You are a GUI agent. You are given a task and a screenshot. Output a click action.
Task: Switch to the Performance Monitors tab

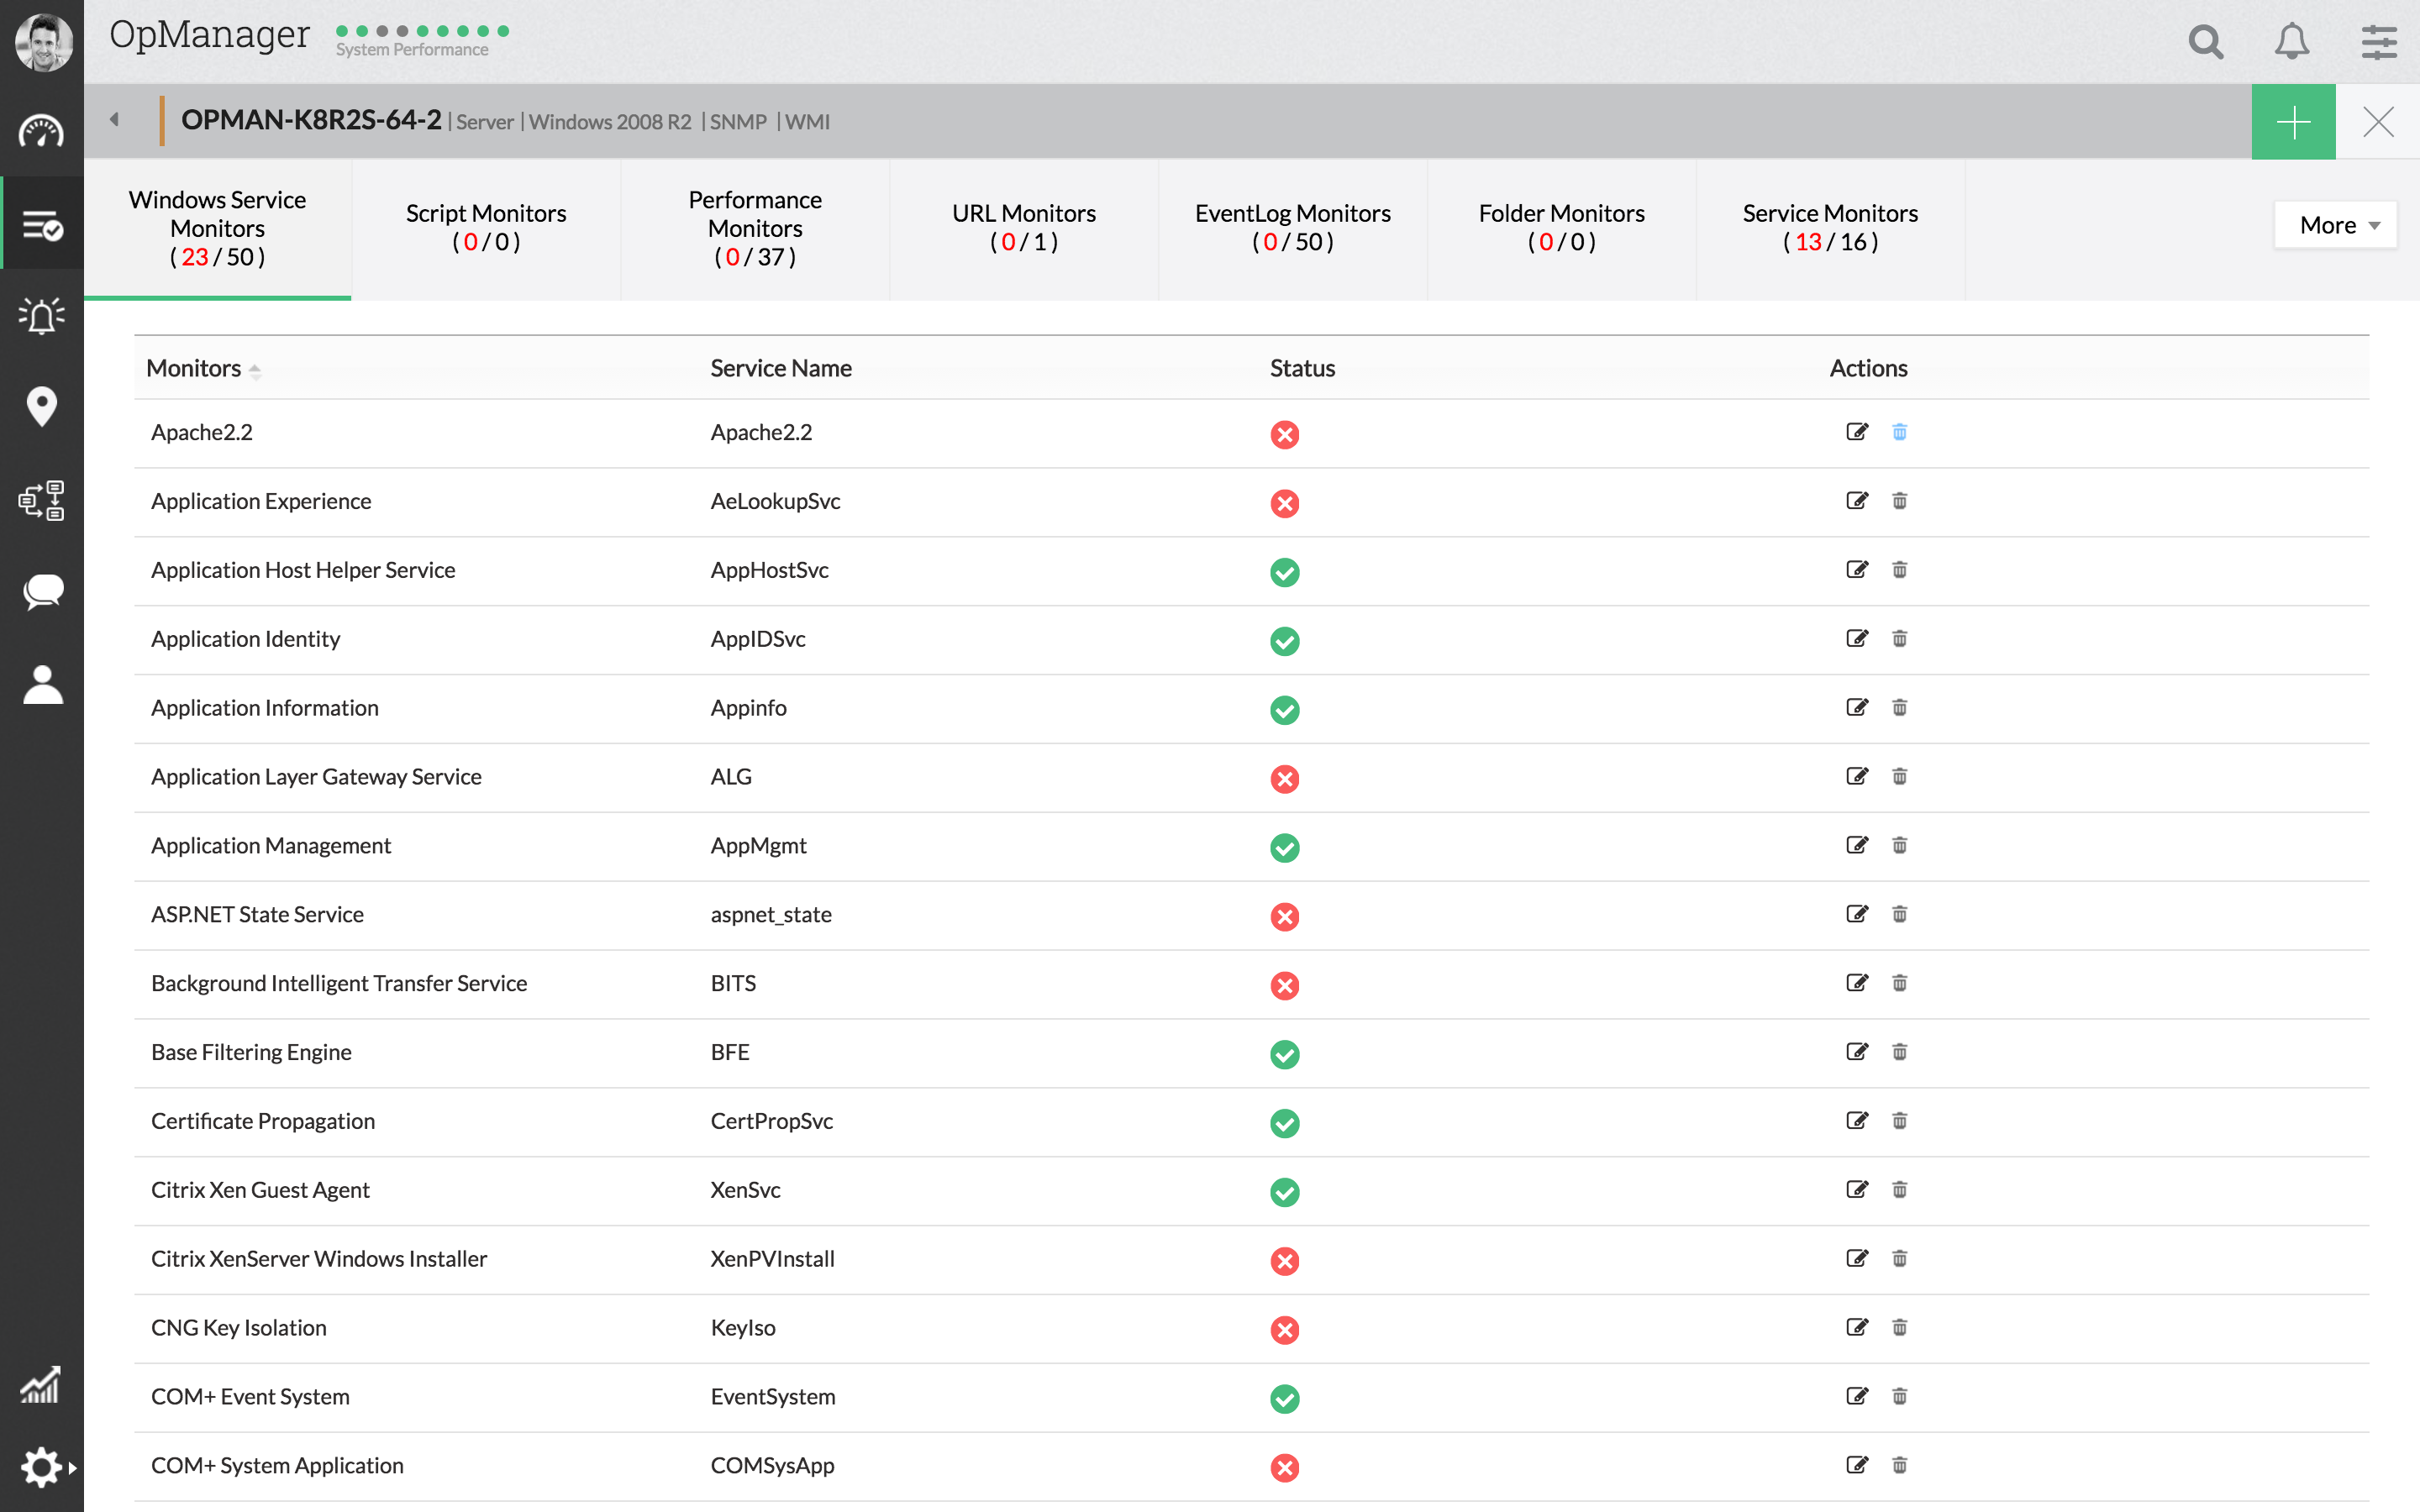pos(755,228)
